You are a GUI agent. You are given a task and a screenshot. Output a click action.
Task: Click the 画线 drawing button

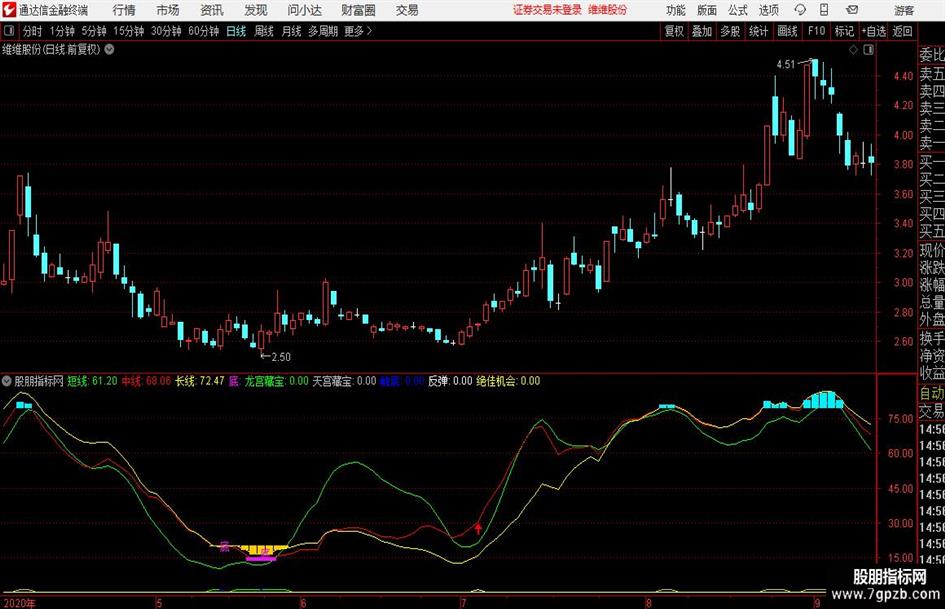coord(787,31)
